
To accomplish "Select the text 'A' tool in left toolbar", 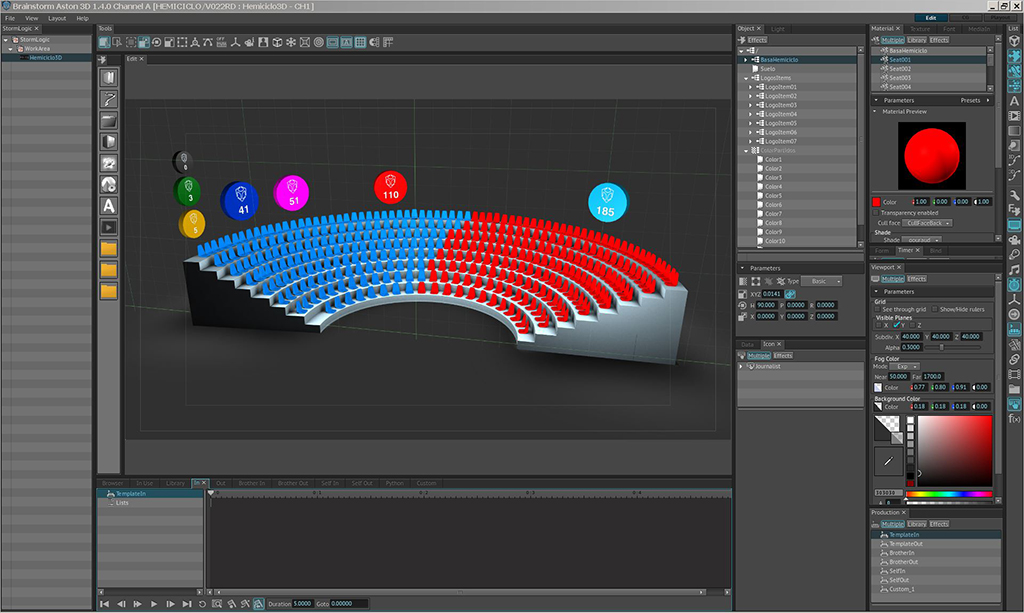I will point(109,205).
